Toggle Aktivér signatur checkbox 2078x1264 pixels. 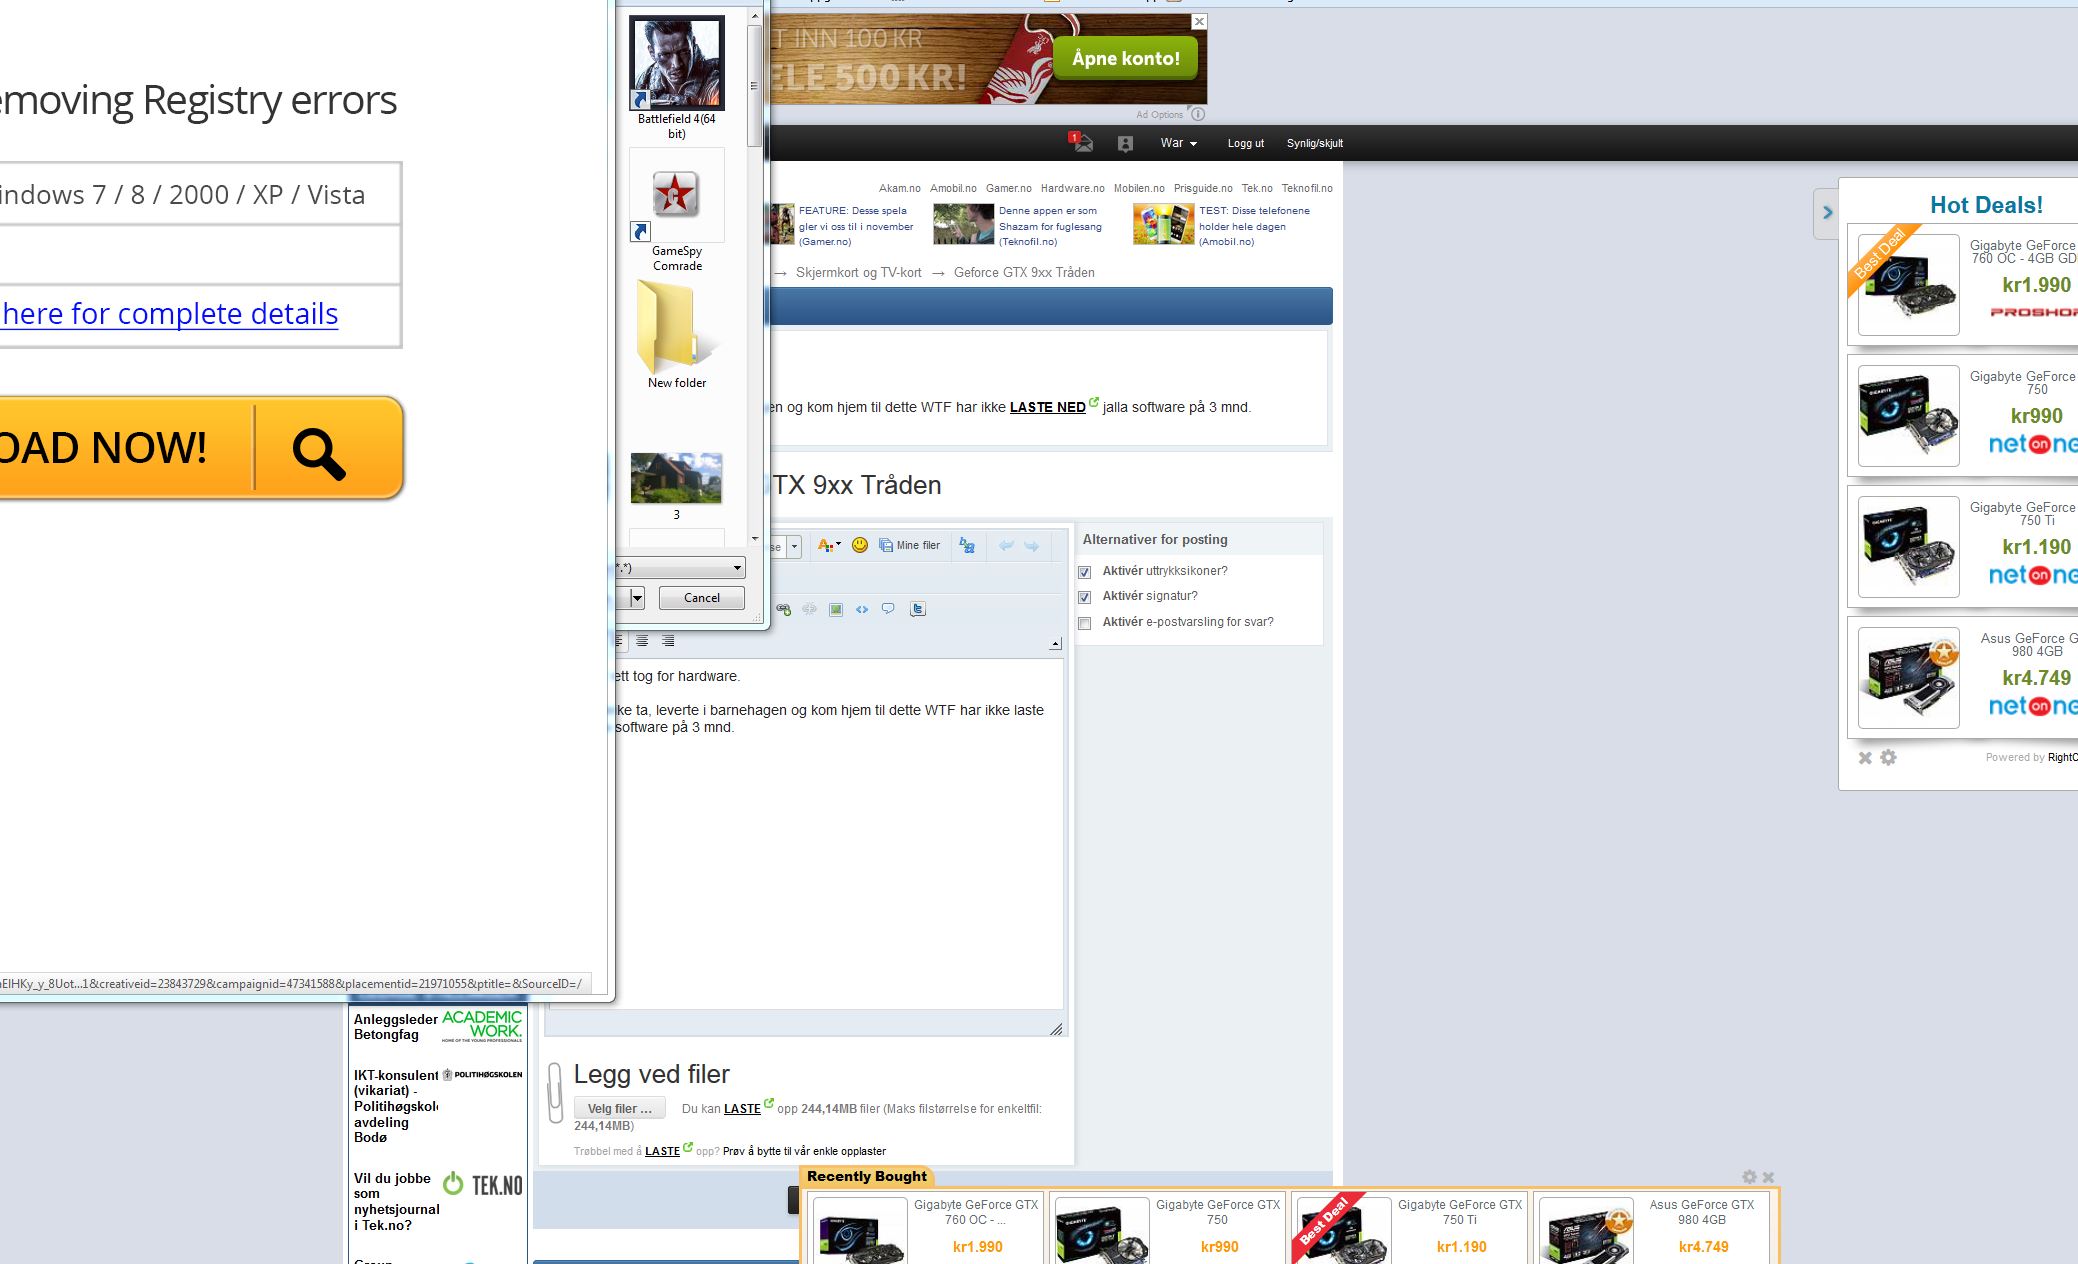[x=1084, y=597]
